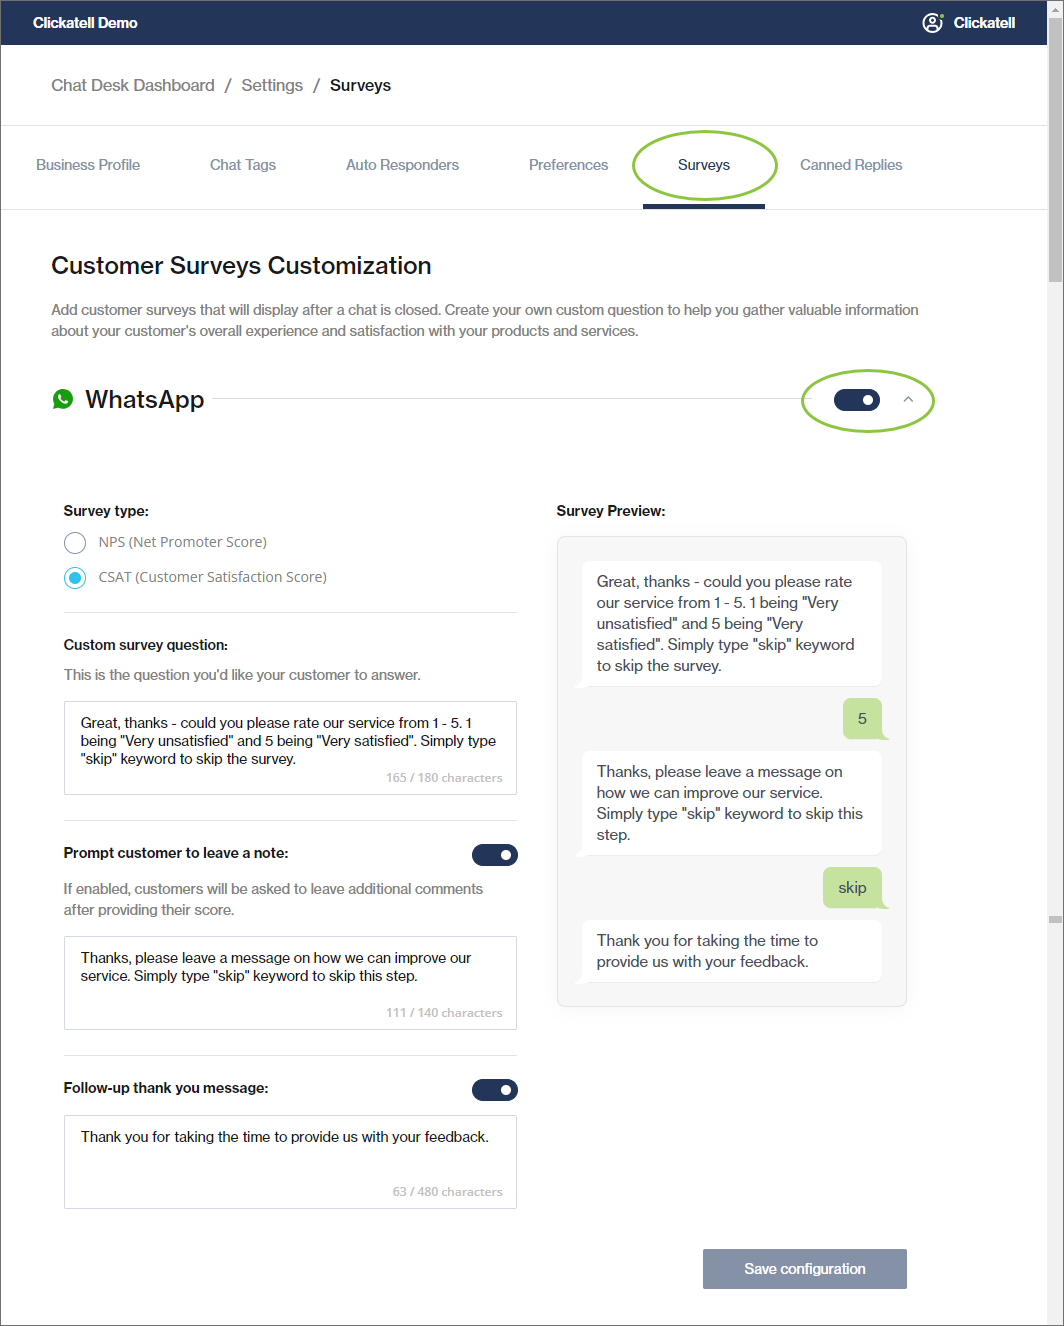Click the follow-up thank you message field
The height and width of the screenshot is (1326, 1064).
click(290, 1161)
